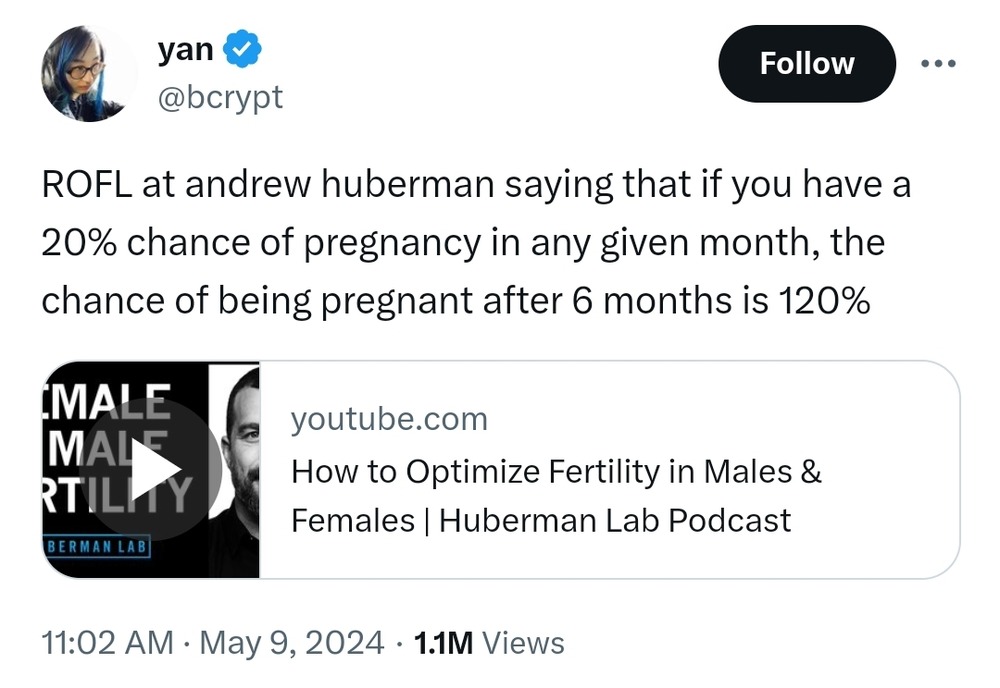Open "How to Optimize Fertility" card title
1000x688 pixels.
(556, 471)
